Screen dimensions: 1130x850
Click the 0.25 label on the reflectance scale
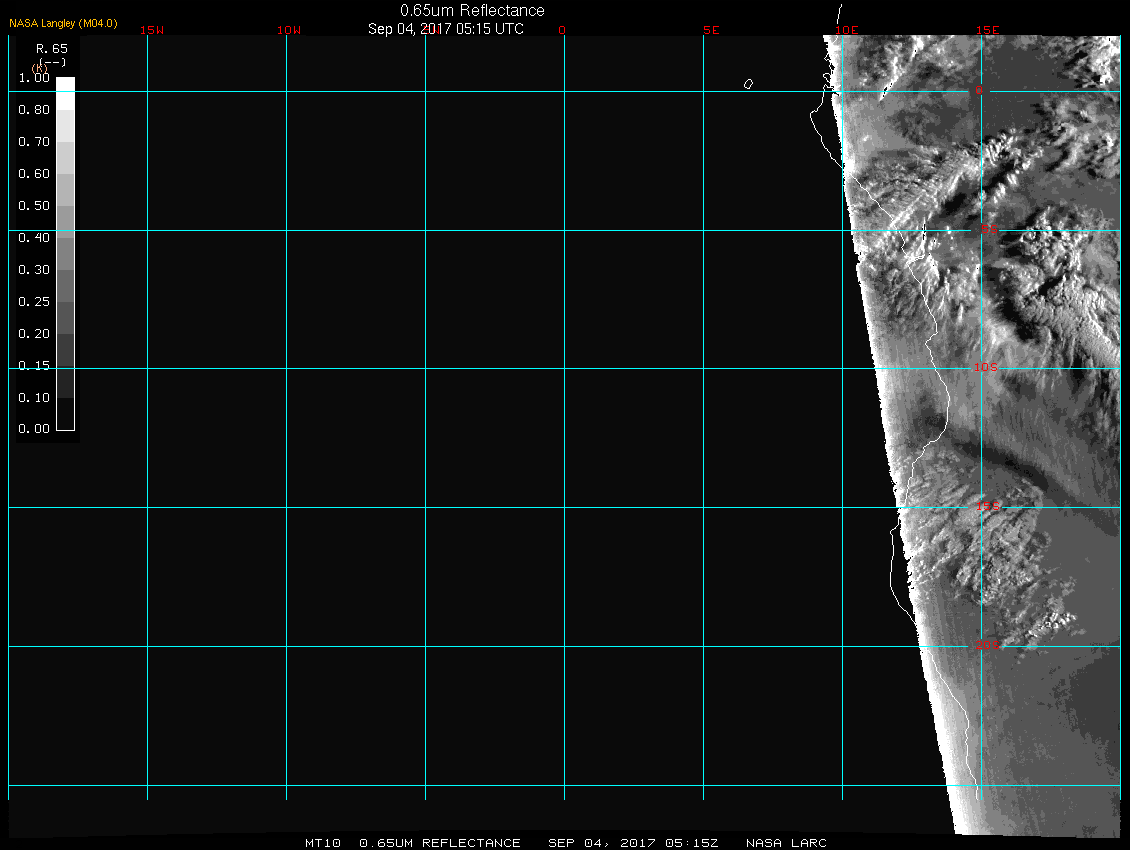tap(34, 302)
